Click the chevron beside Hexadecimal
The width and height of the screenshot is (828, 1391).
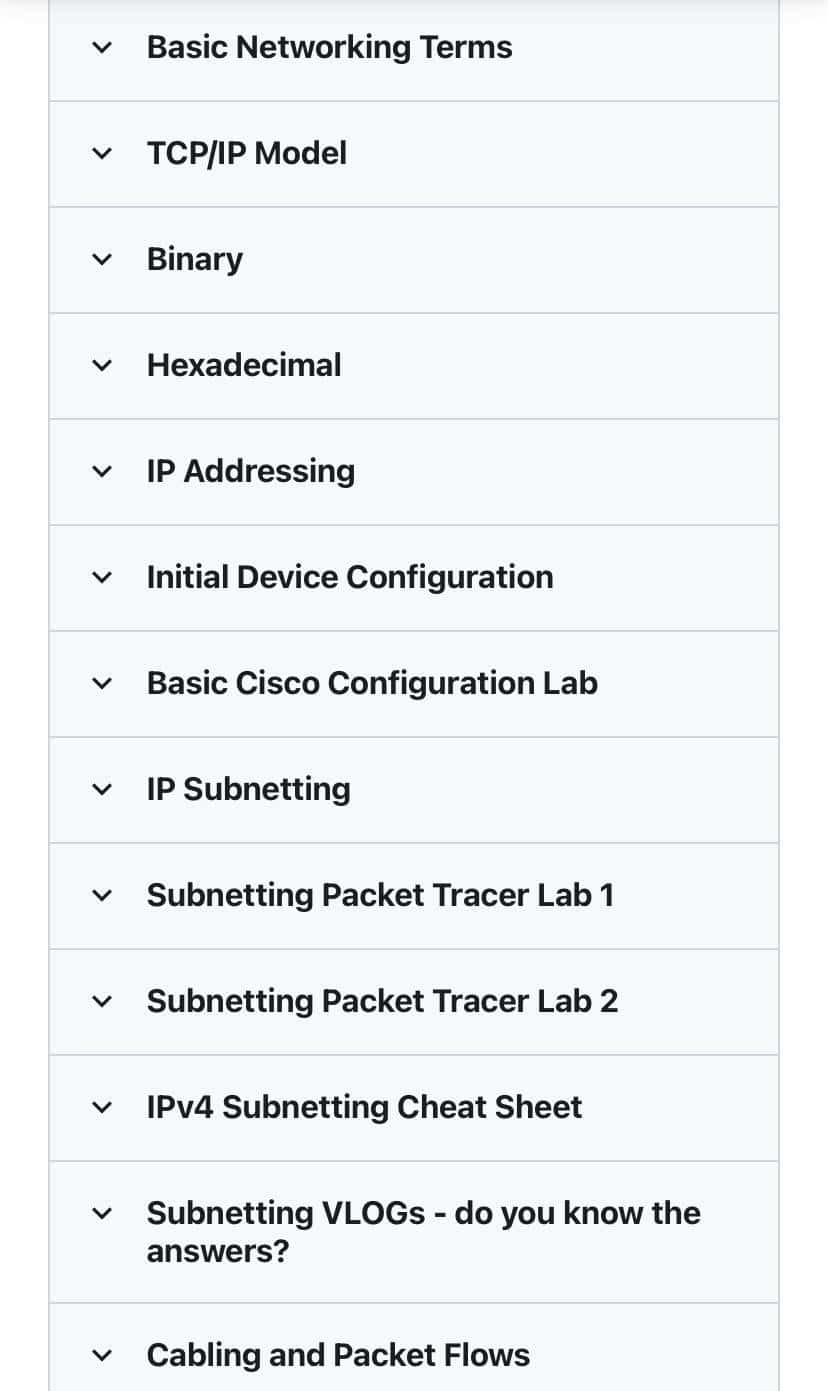pyautogui.click(x=102, y=366)
